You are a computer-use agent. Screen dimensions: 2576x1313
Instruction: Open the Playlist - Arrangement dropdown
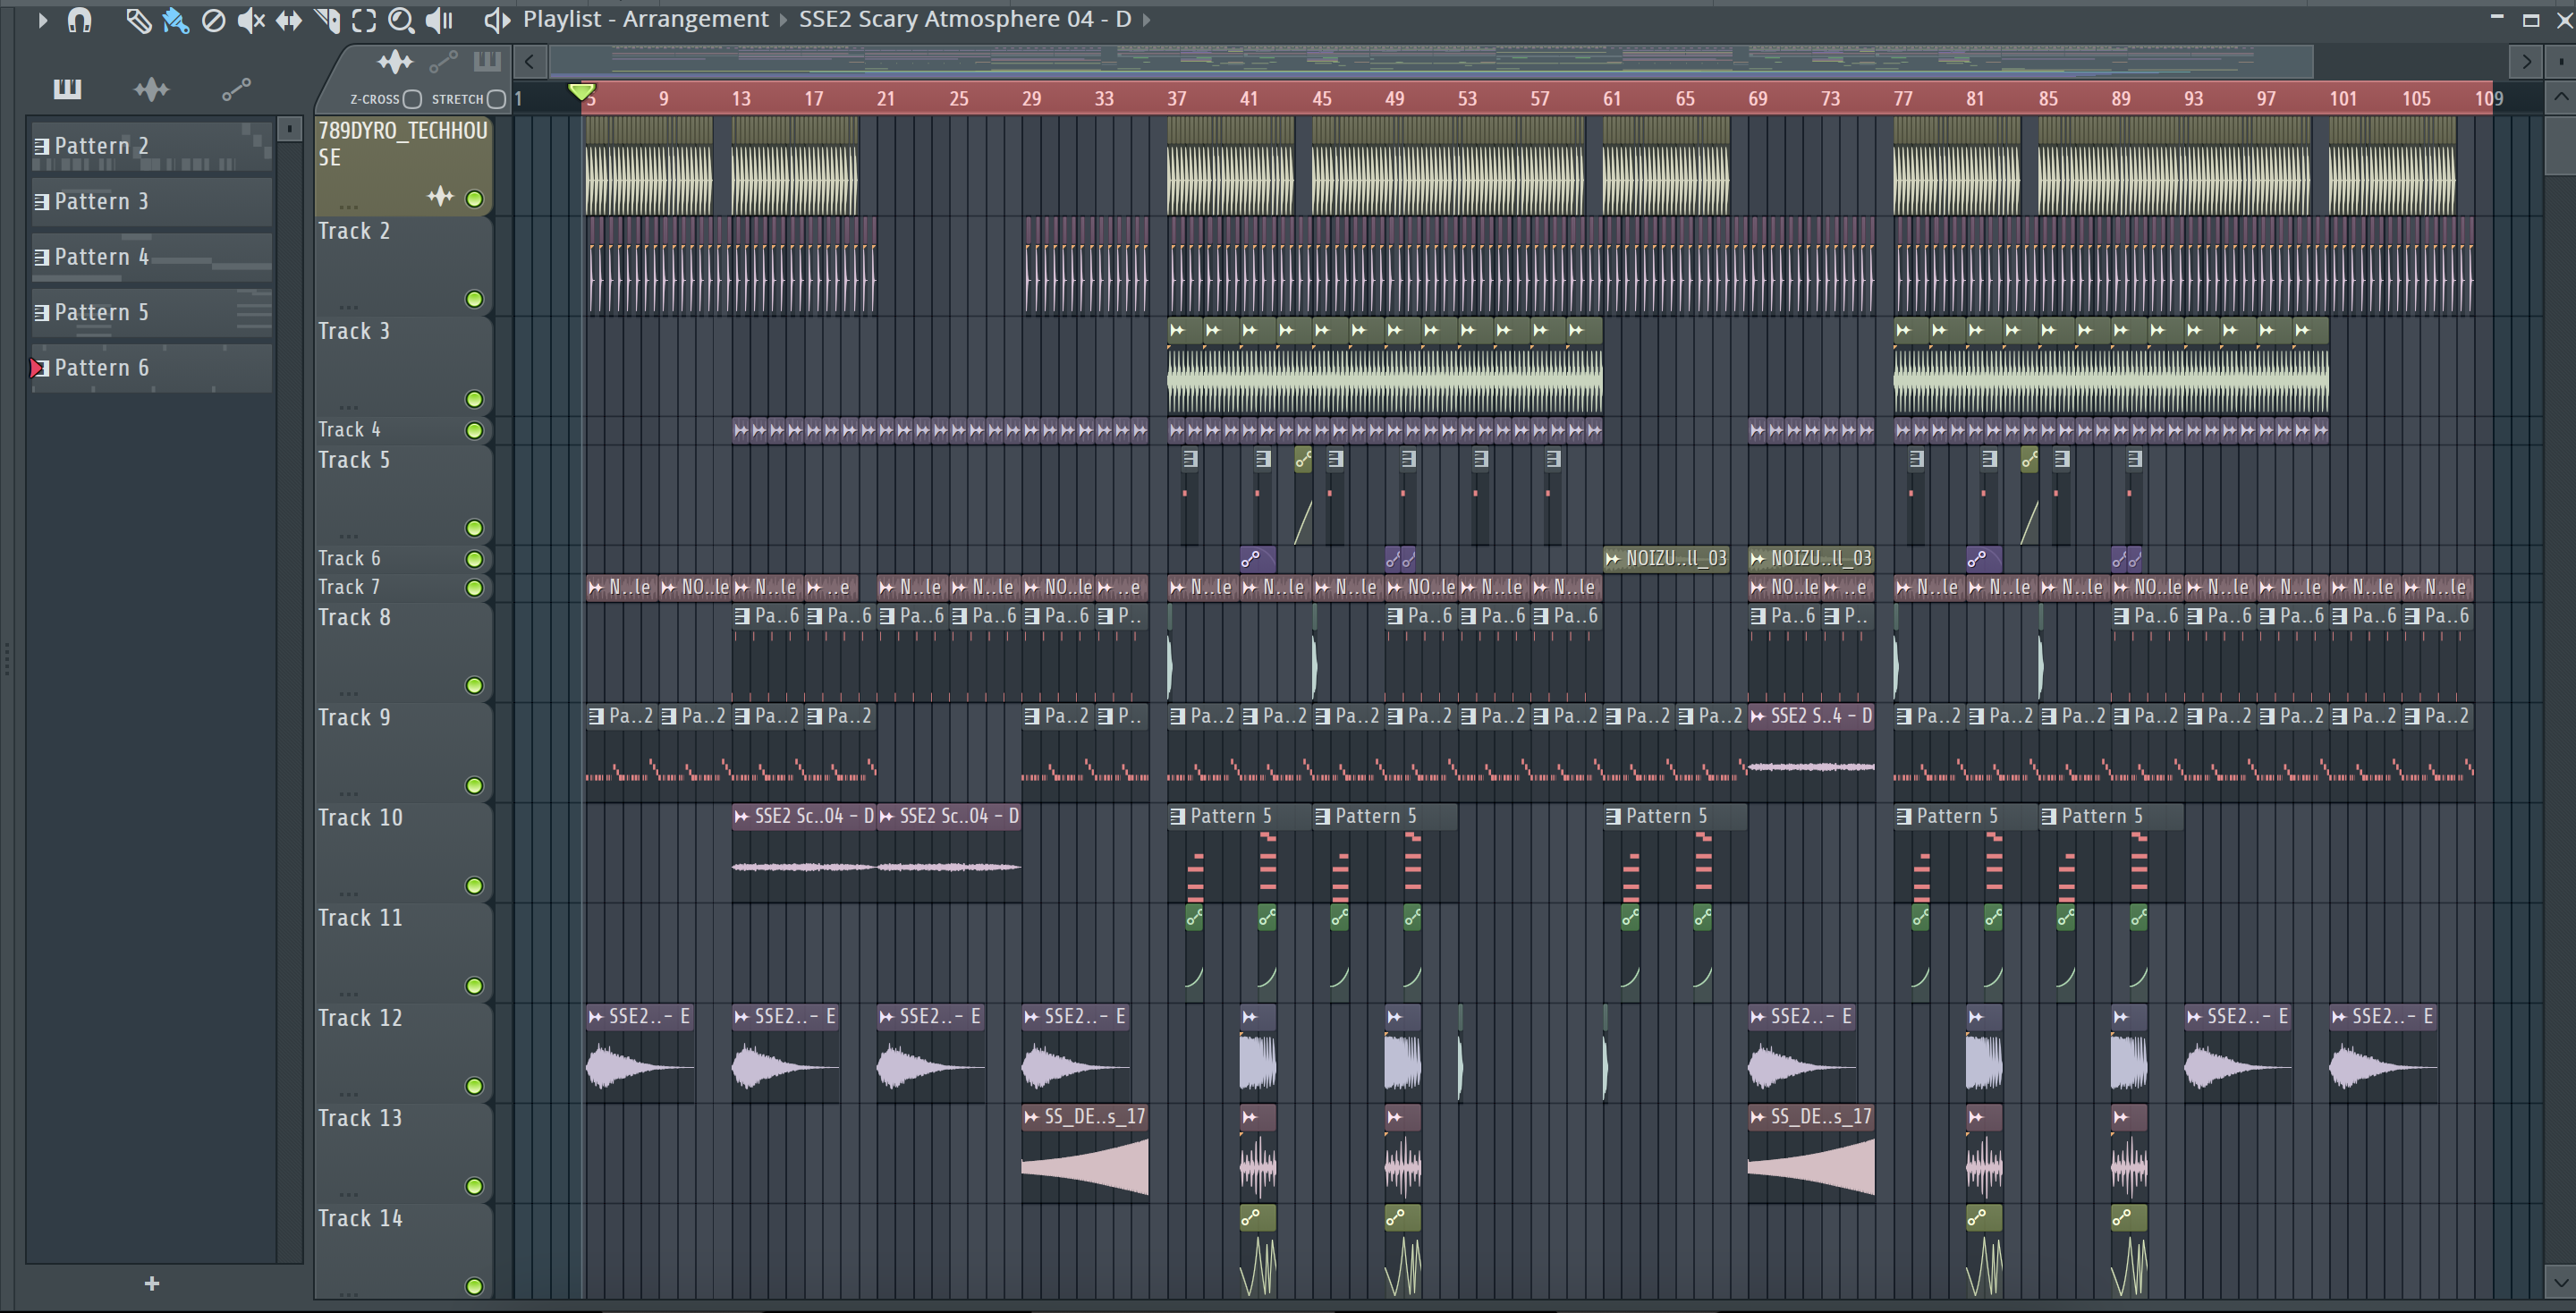[646, 19]
